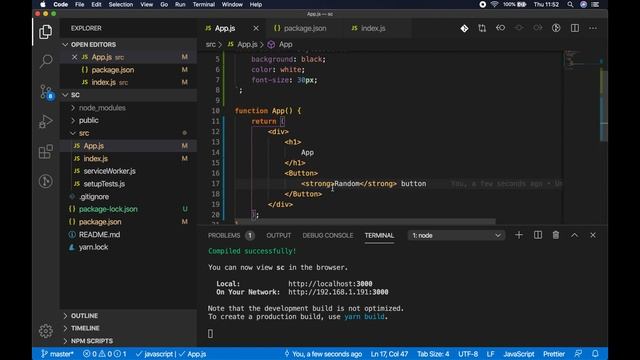Open macOS Spotlight search icon
The width and height of the screenshot is (640, 360).
[x=570, y=4]
